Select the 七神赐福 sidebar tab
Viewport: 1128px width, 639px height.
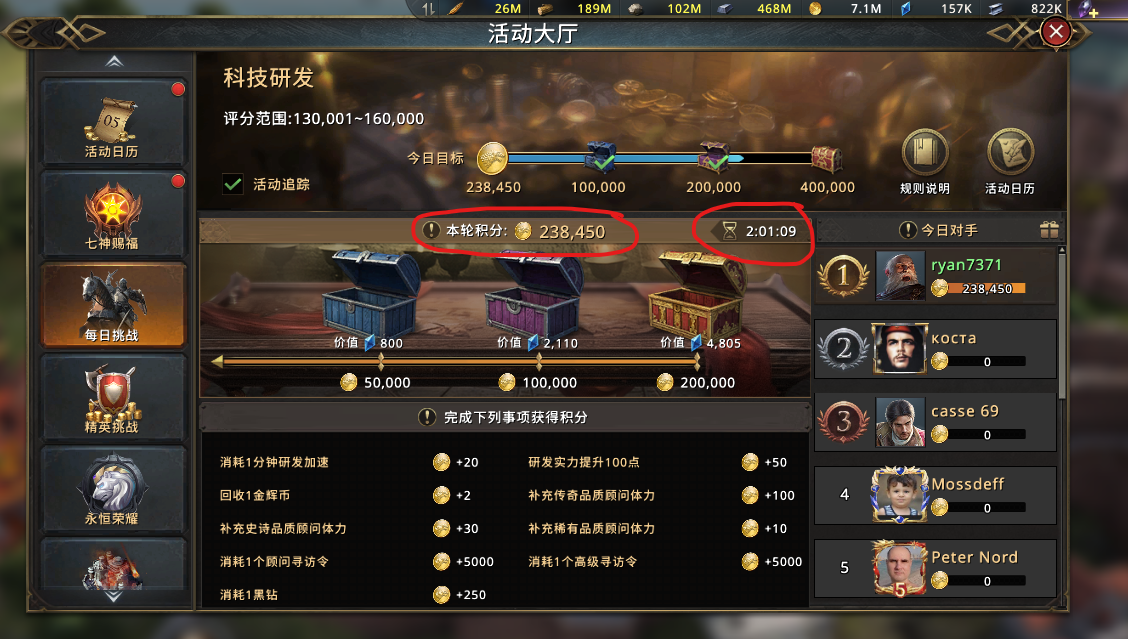pos(113,214)
